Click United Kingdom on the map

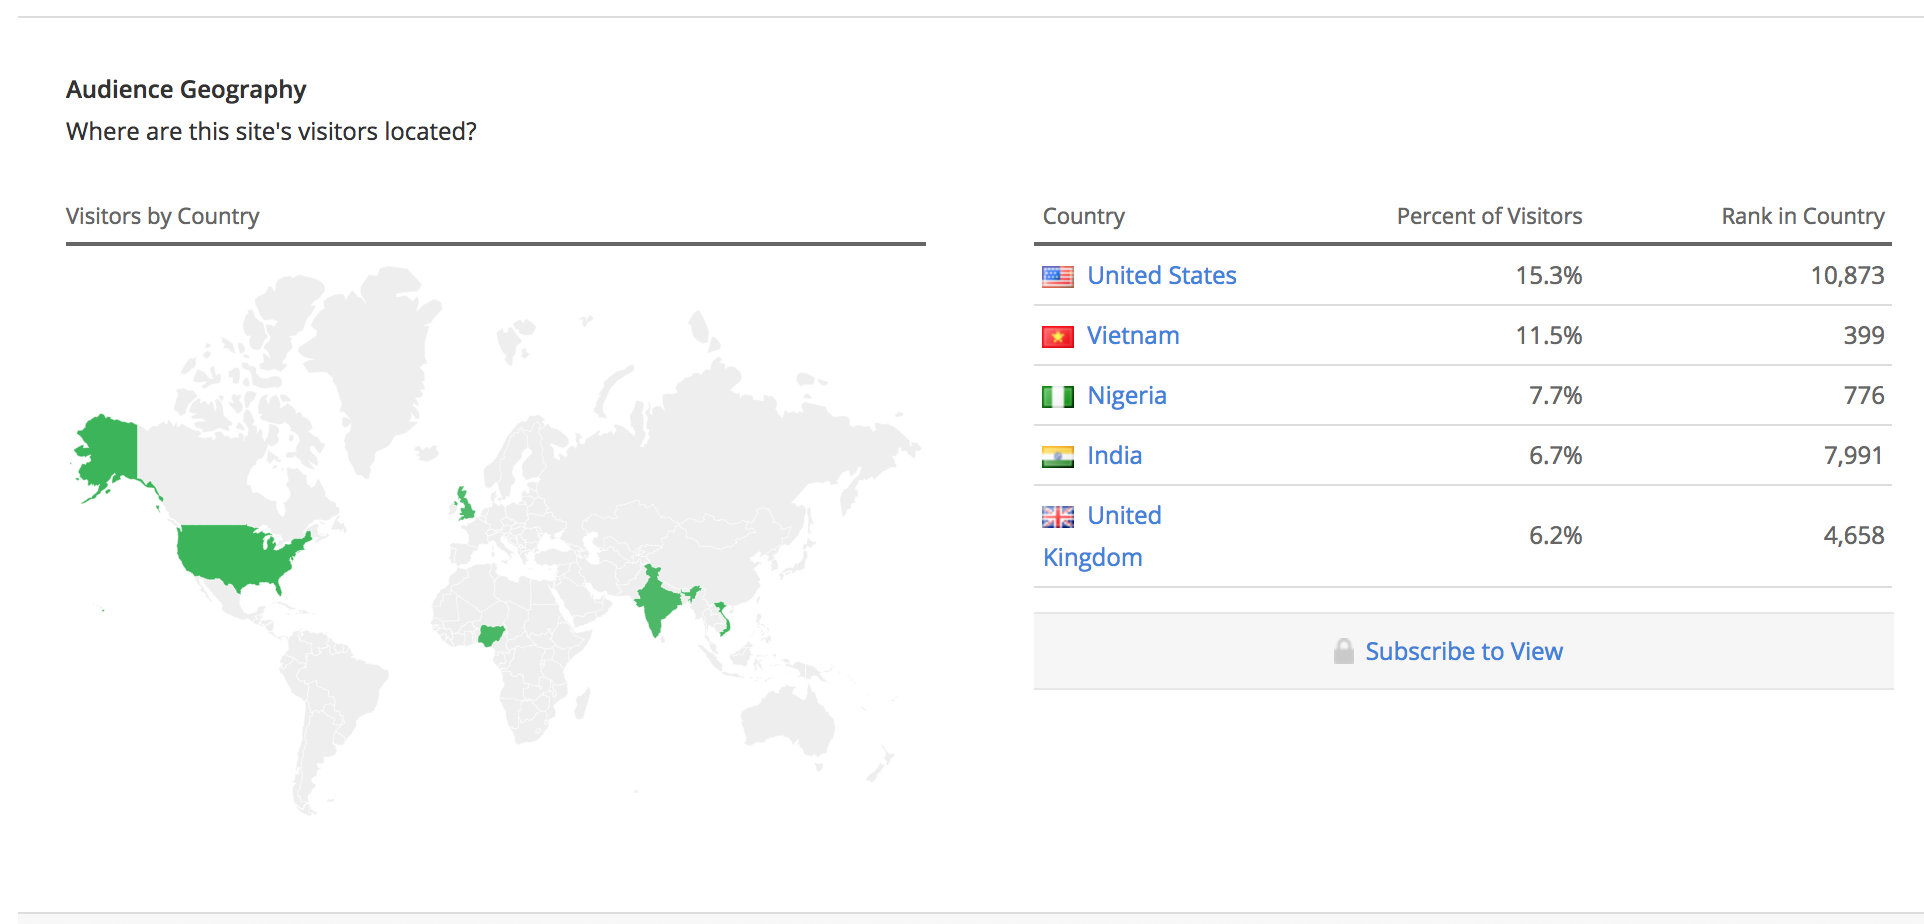tap(465, 505)
